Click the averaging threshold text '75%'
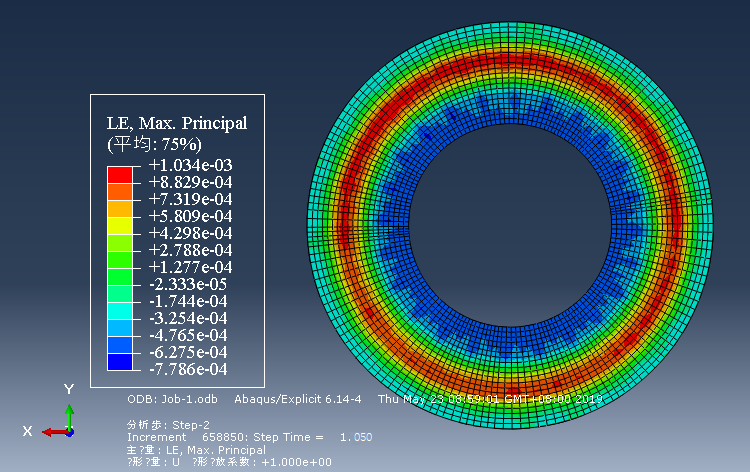Image resolution: width=750 pixels, height=472 pixels. click(x=179, y=144)
